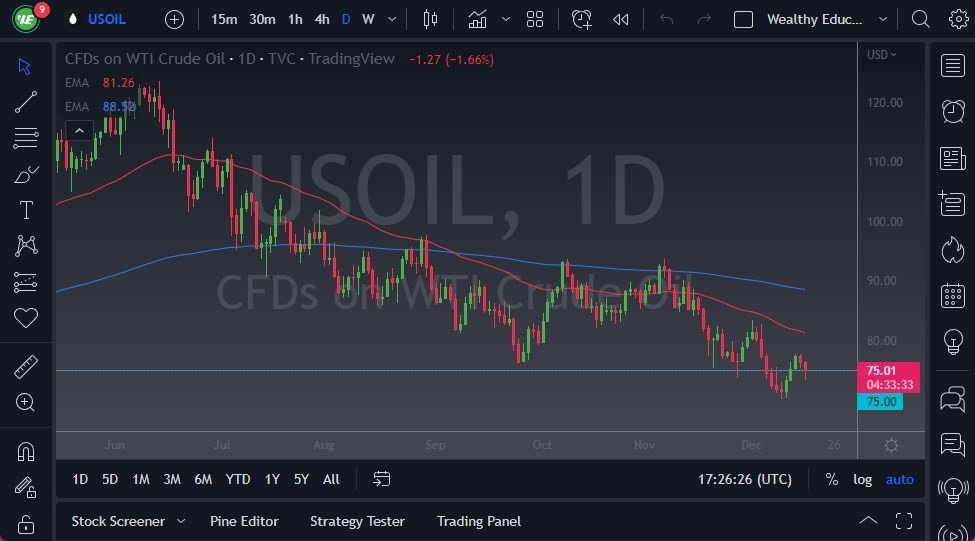Select the 1M date range
975x541 pixels.
(x=141, y=479)
